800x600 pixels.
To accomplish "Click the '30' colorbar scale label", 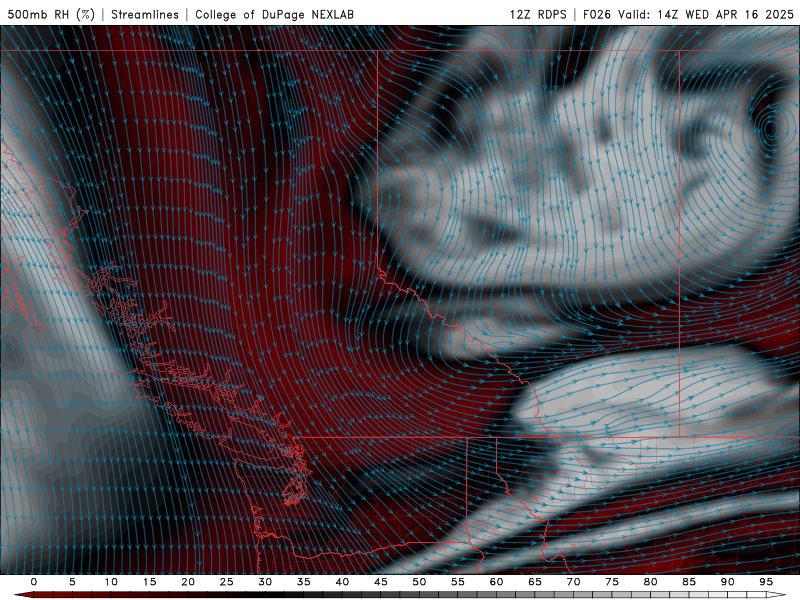I will 265,582.
